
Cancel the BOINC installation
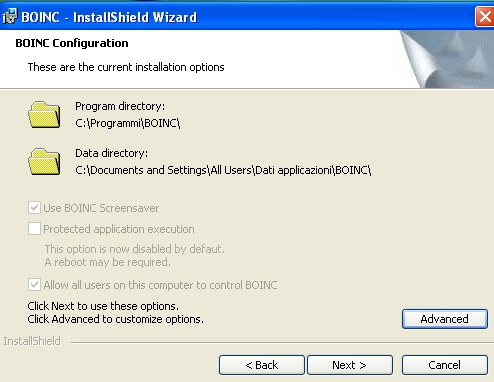click(x=445, y=365)
